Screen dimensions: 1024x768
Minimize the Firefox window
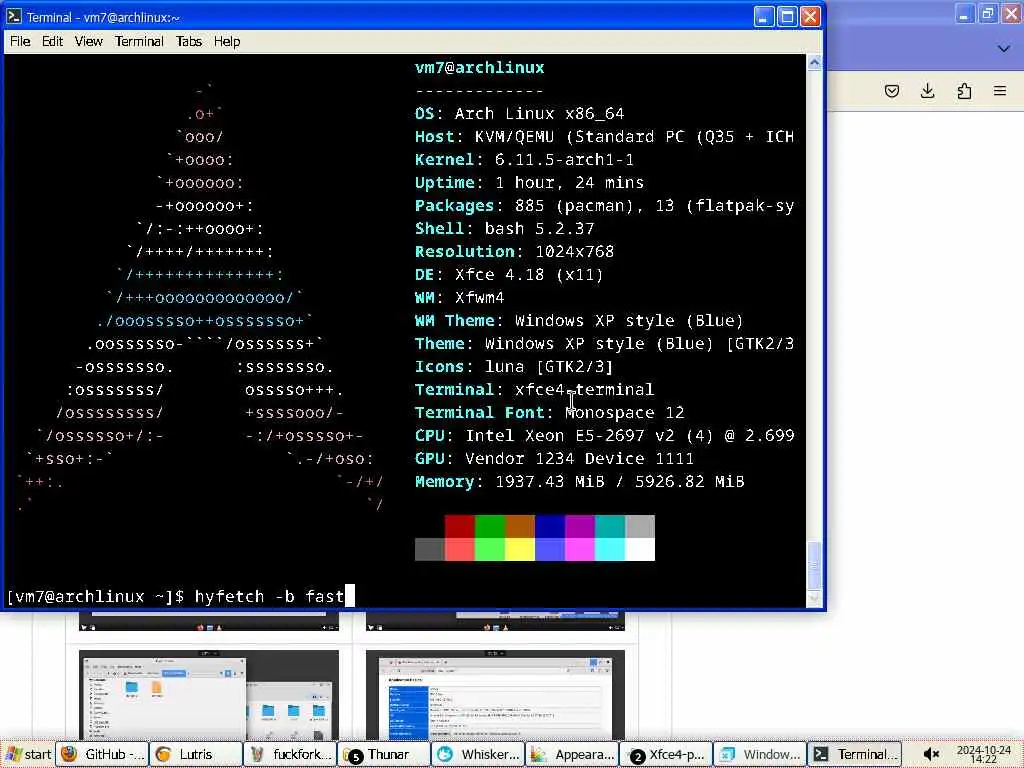(x=965, y=14)
